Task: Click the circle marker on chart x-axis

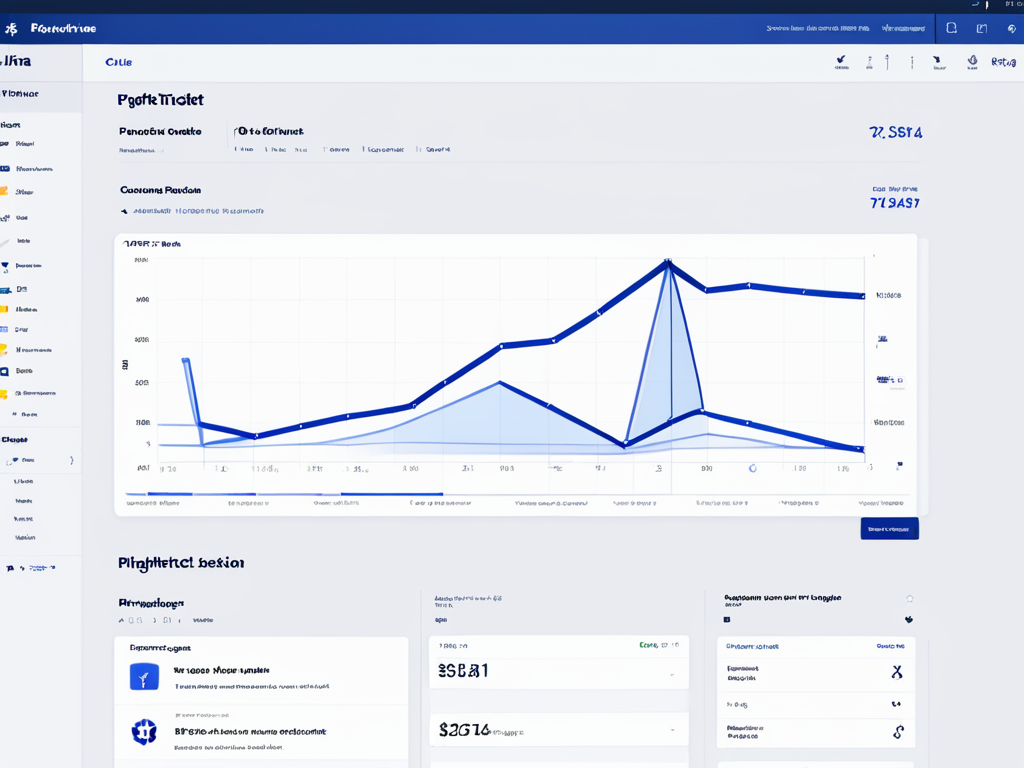Action: pyautogui.click(x=752, y=468)
